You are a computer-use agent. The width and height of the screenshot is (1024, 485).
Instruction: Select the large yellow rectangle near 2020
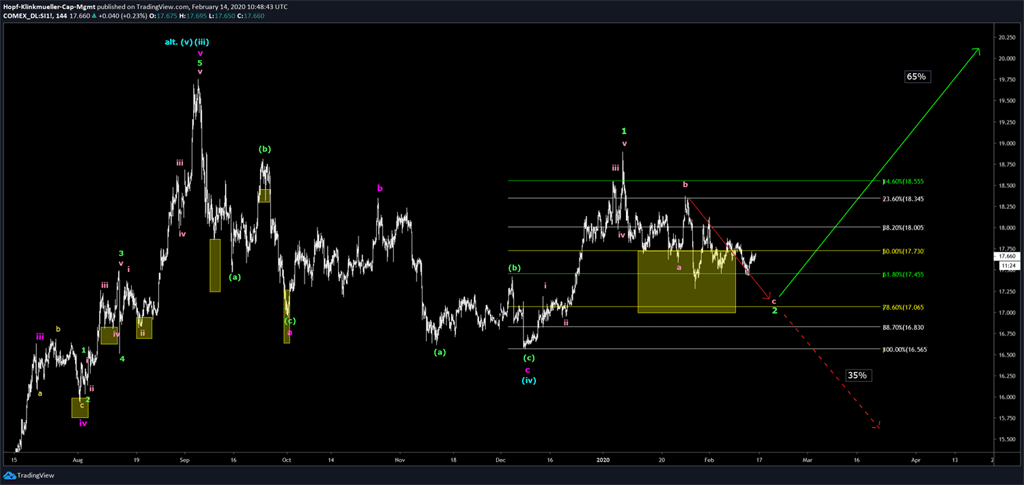tap(686, 281)
